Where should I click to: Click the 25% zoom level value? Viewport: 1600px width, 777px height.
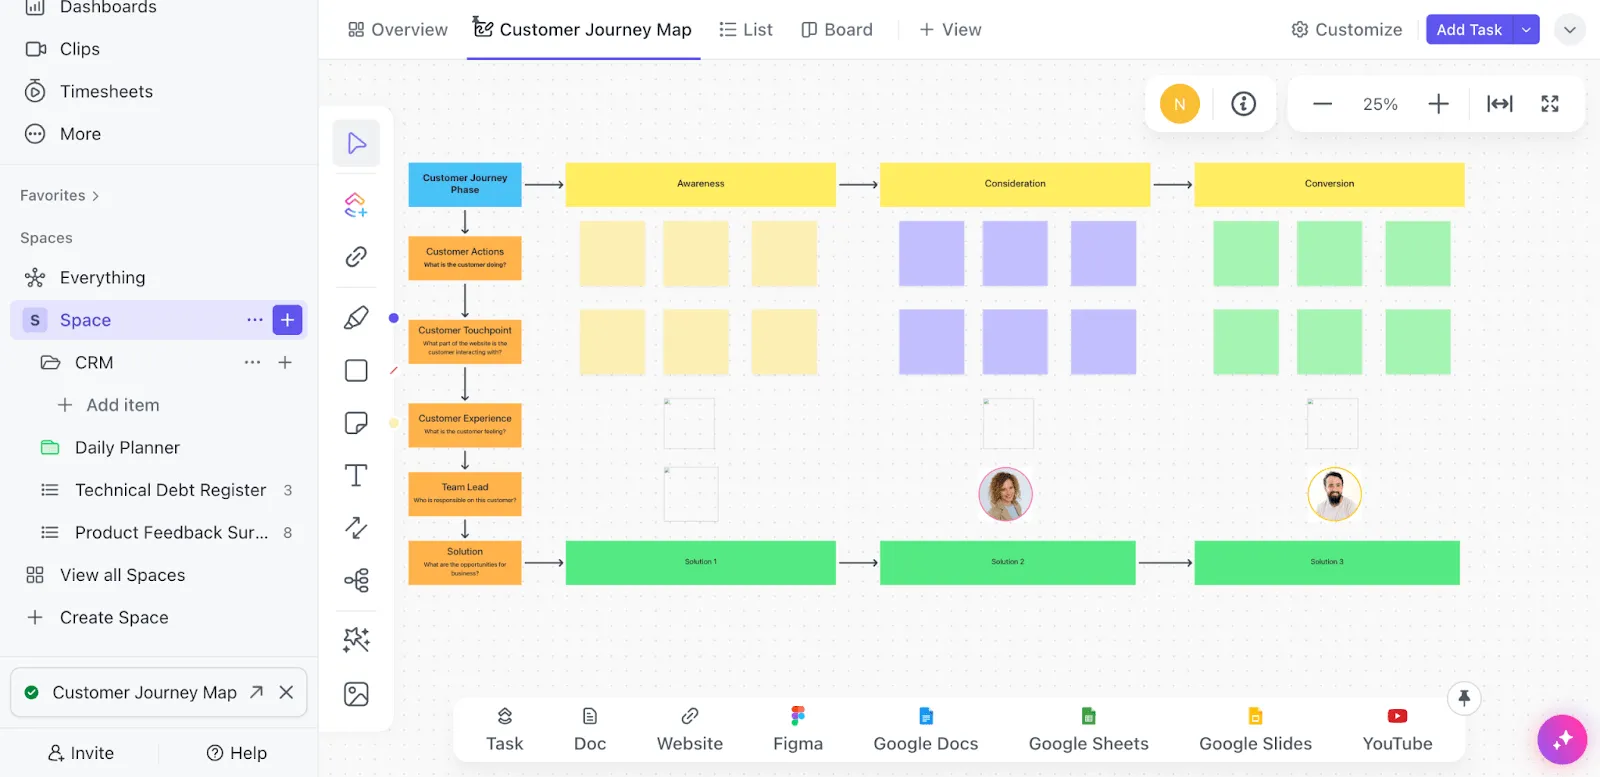(x=1380, y=104)
